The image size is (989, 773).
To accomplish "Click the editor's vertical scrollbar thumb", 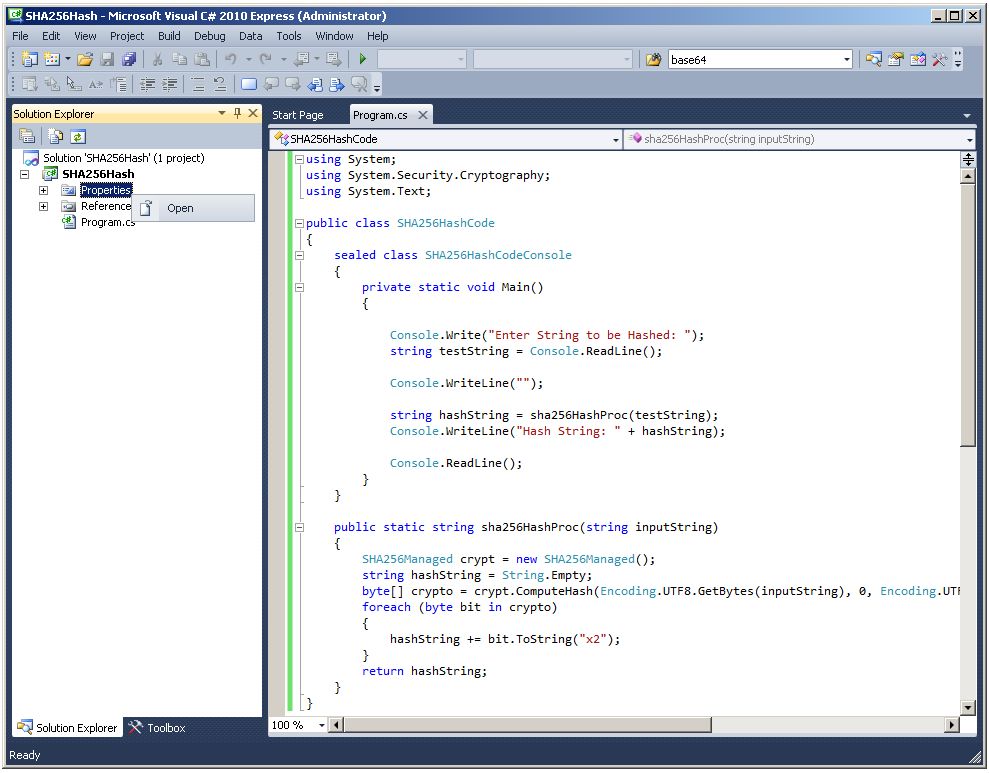I will click(x=967, y=314).
